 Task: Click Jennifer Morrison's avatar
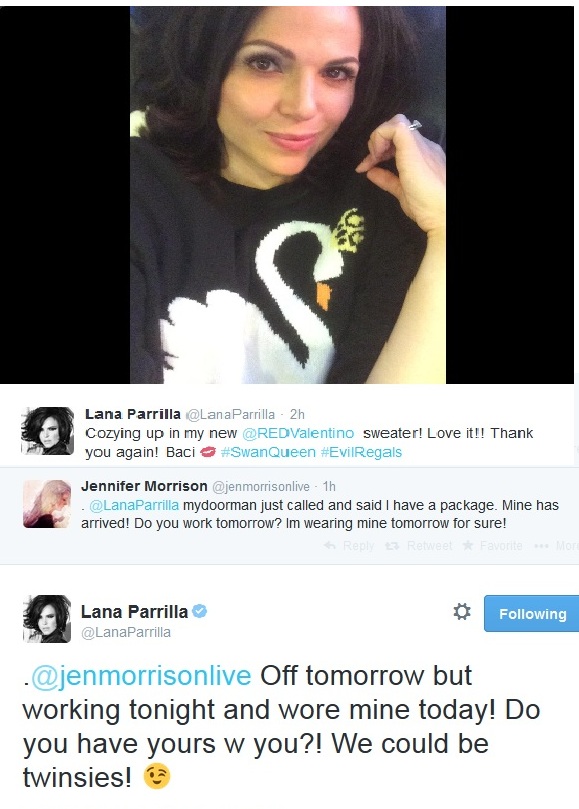[47, 504]
